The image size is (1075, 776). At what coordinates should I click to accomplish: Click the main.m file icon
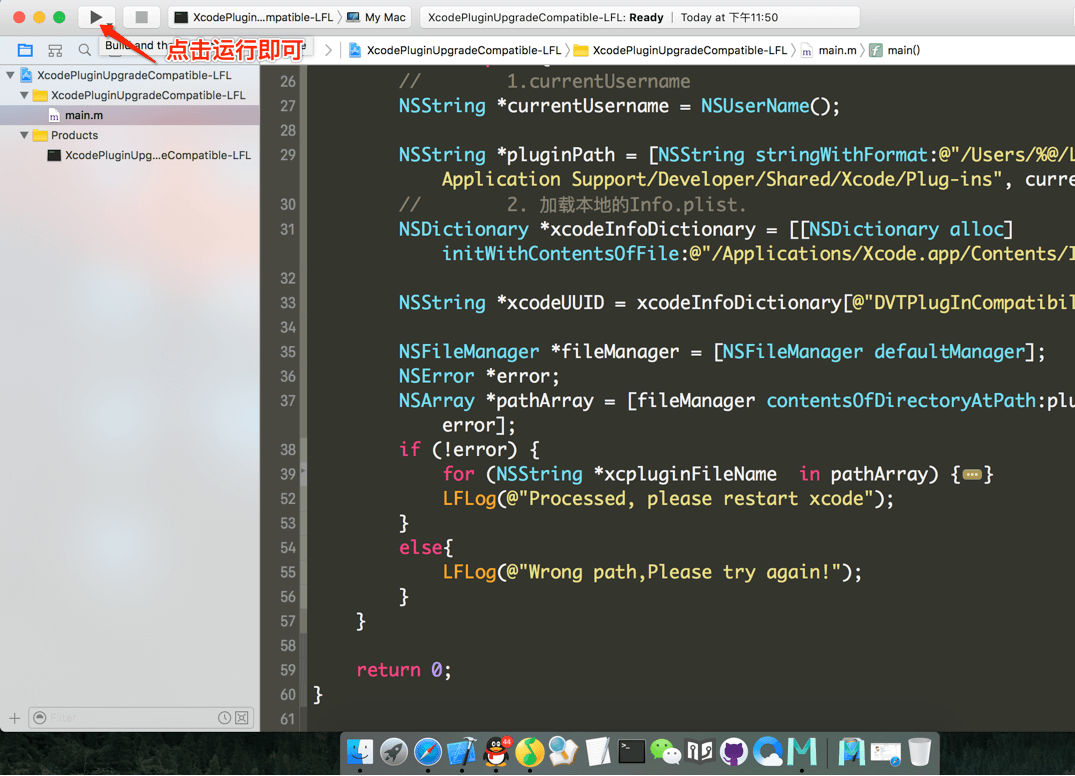pyautogui.click(x=54, y=115)
